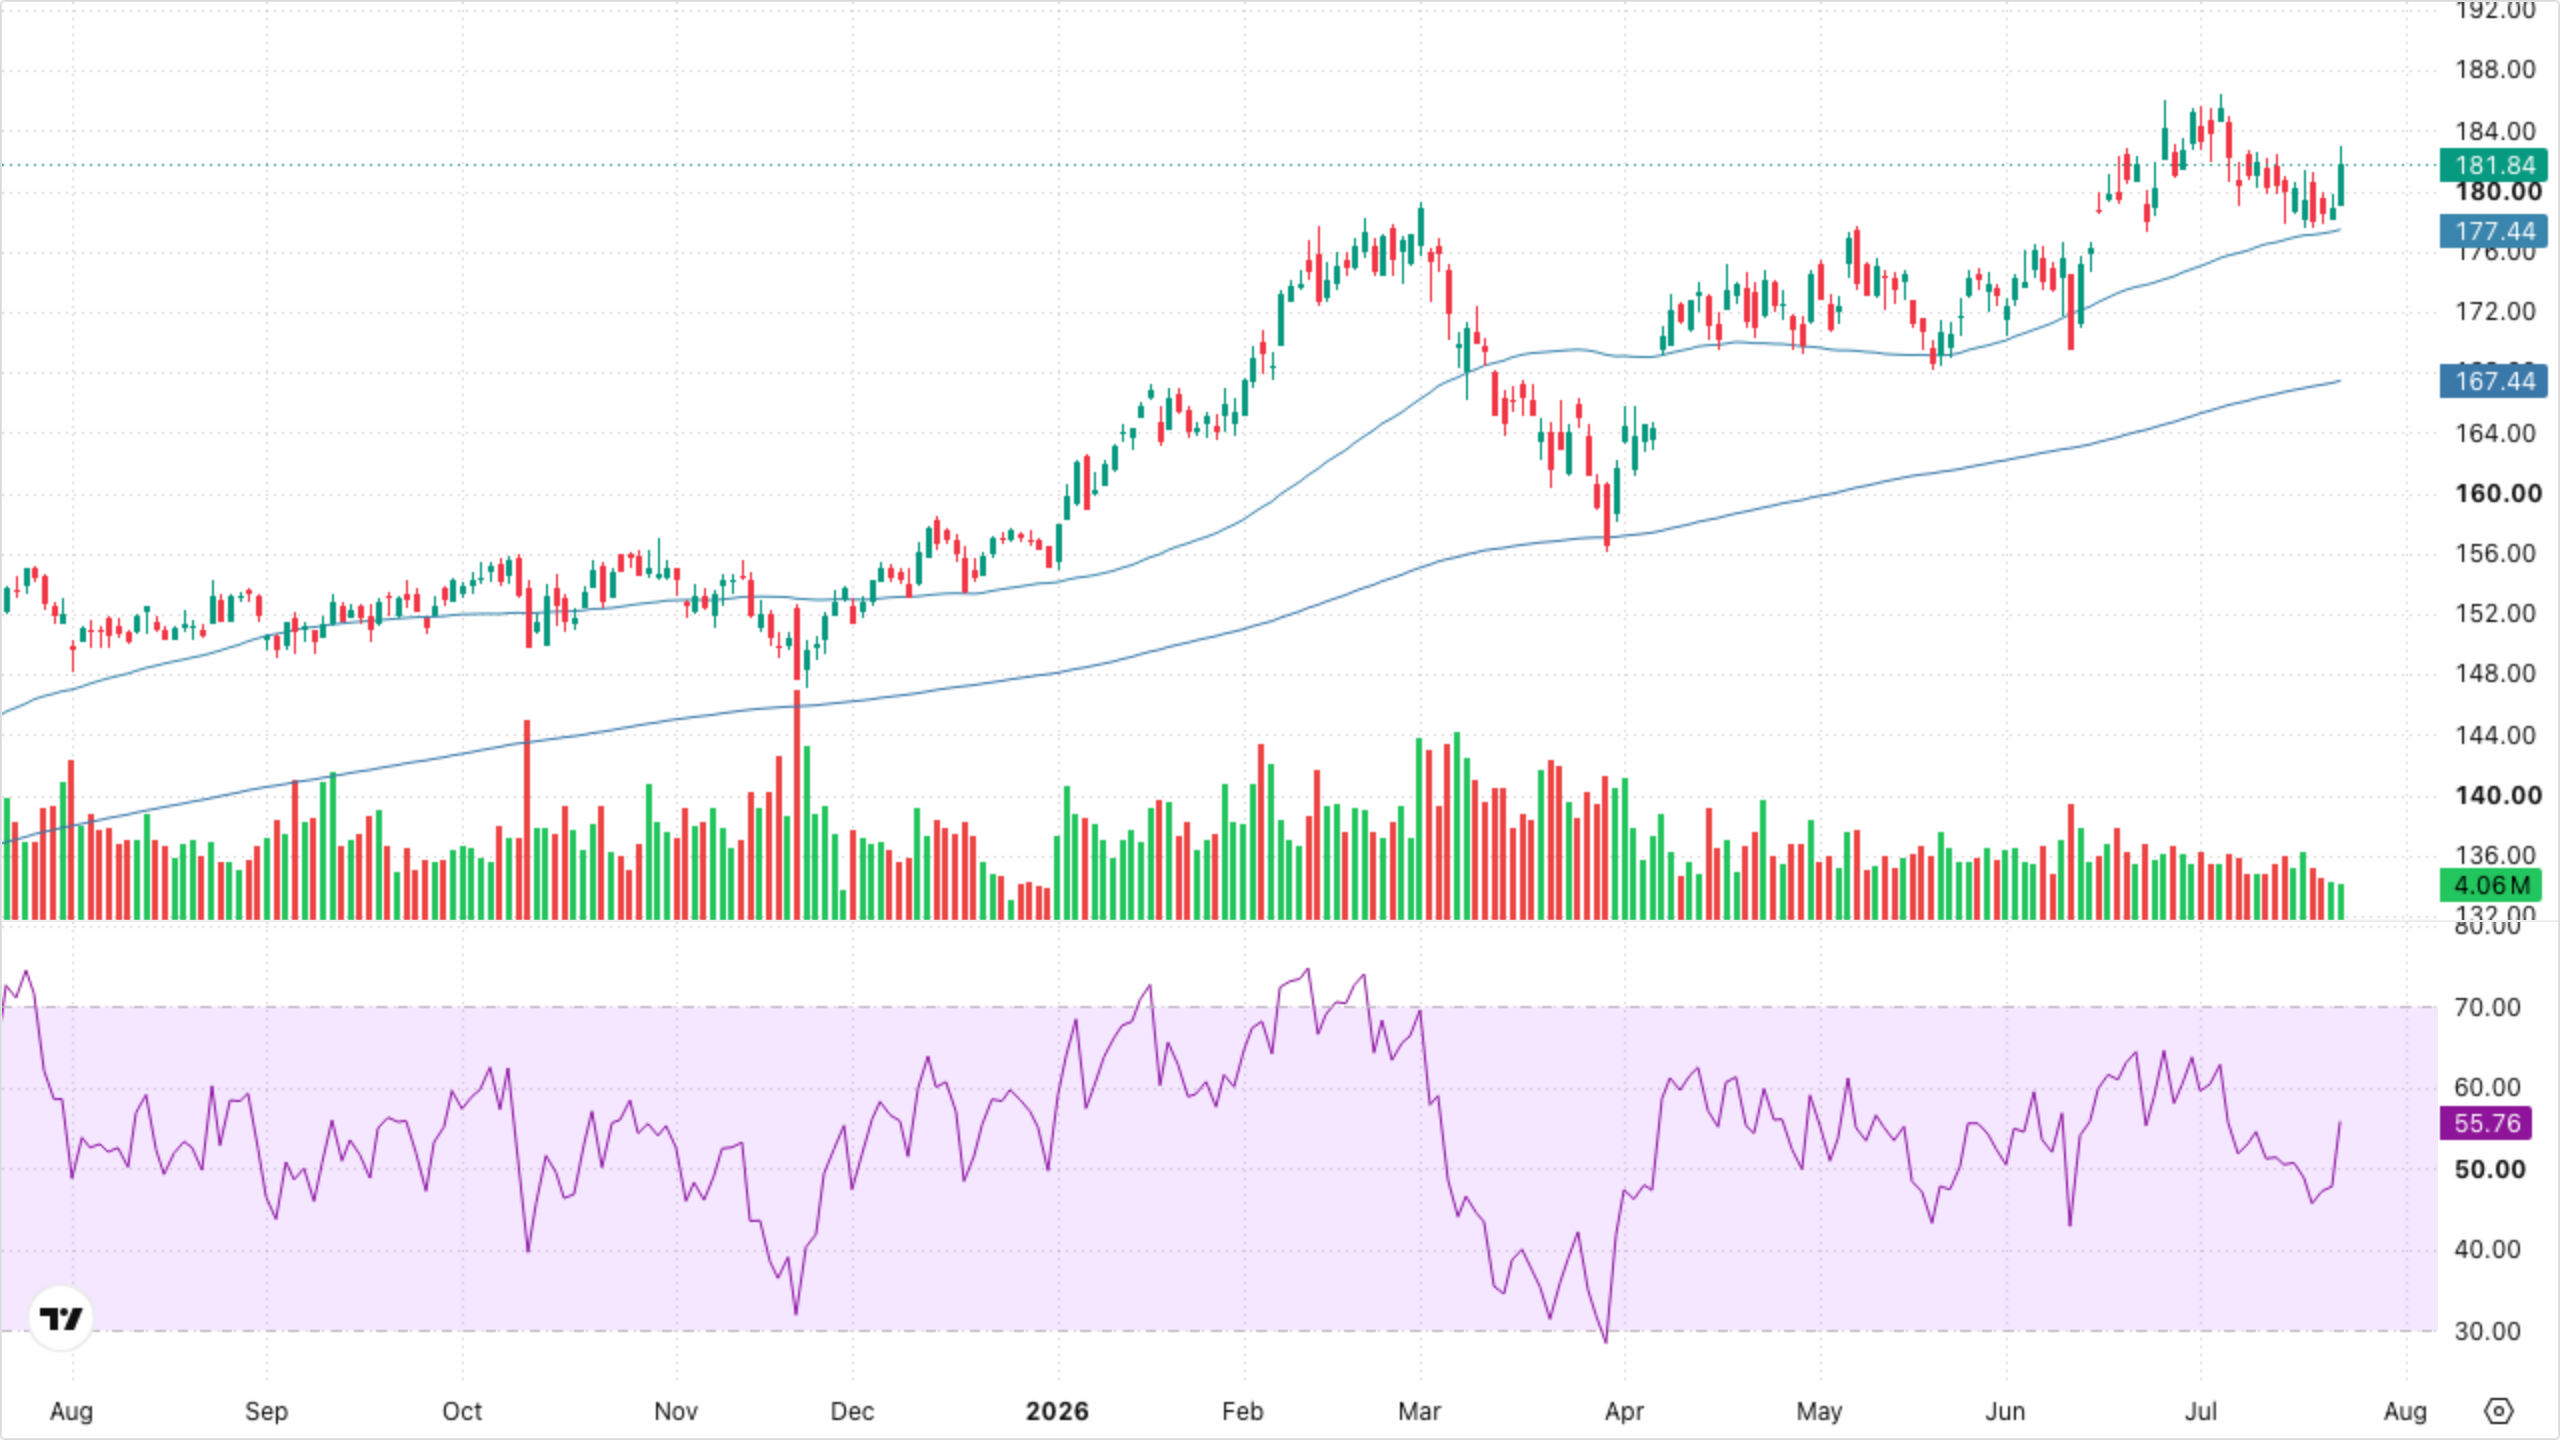The height and width of the screenshot is (1440, 2560).
Task: Click the 184.00 price axis label
Action: [2495, 131]
